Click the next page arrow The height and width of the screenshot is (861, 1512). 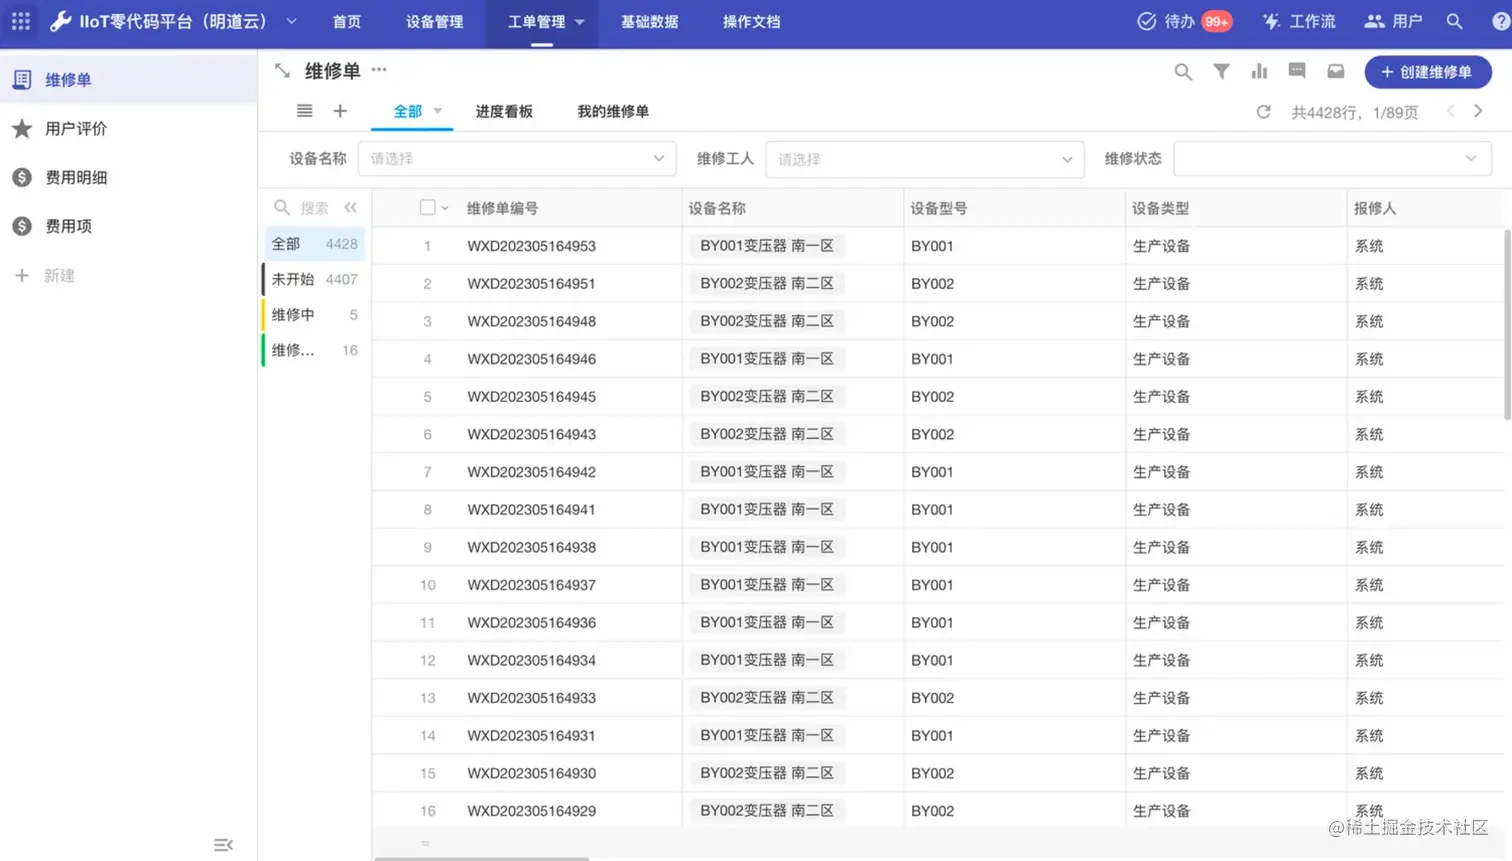click(x=1480, y=112)
